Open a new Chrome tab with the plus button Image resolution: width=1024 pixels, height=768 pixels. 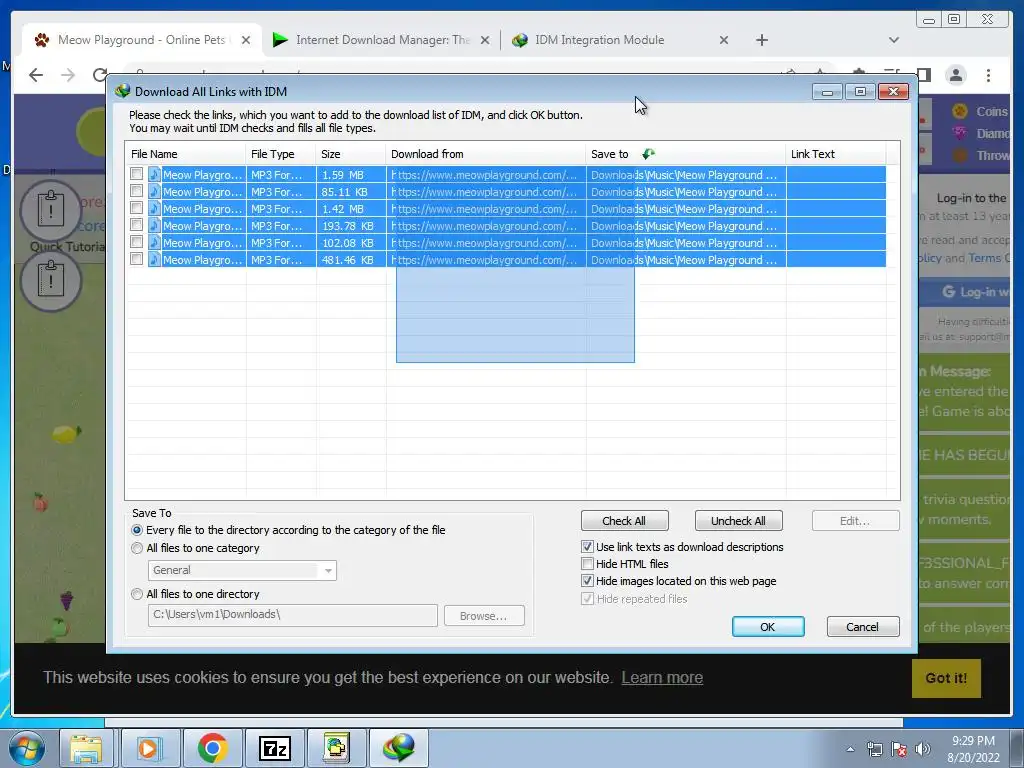click(761, 40)
